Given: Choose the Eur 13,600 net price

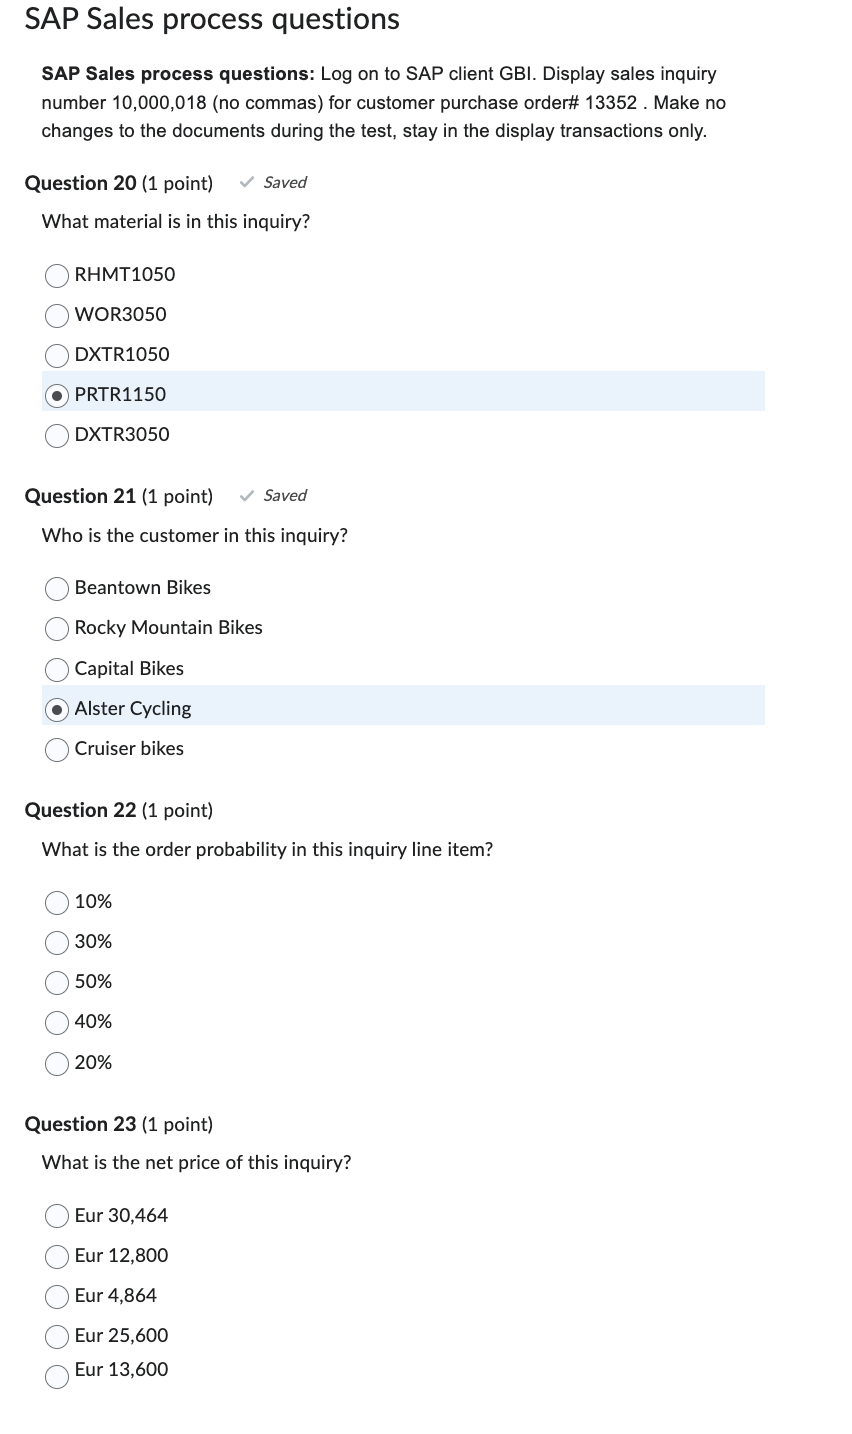Looking at the screenshot, I should tap(57, 1375).
